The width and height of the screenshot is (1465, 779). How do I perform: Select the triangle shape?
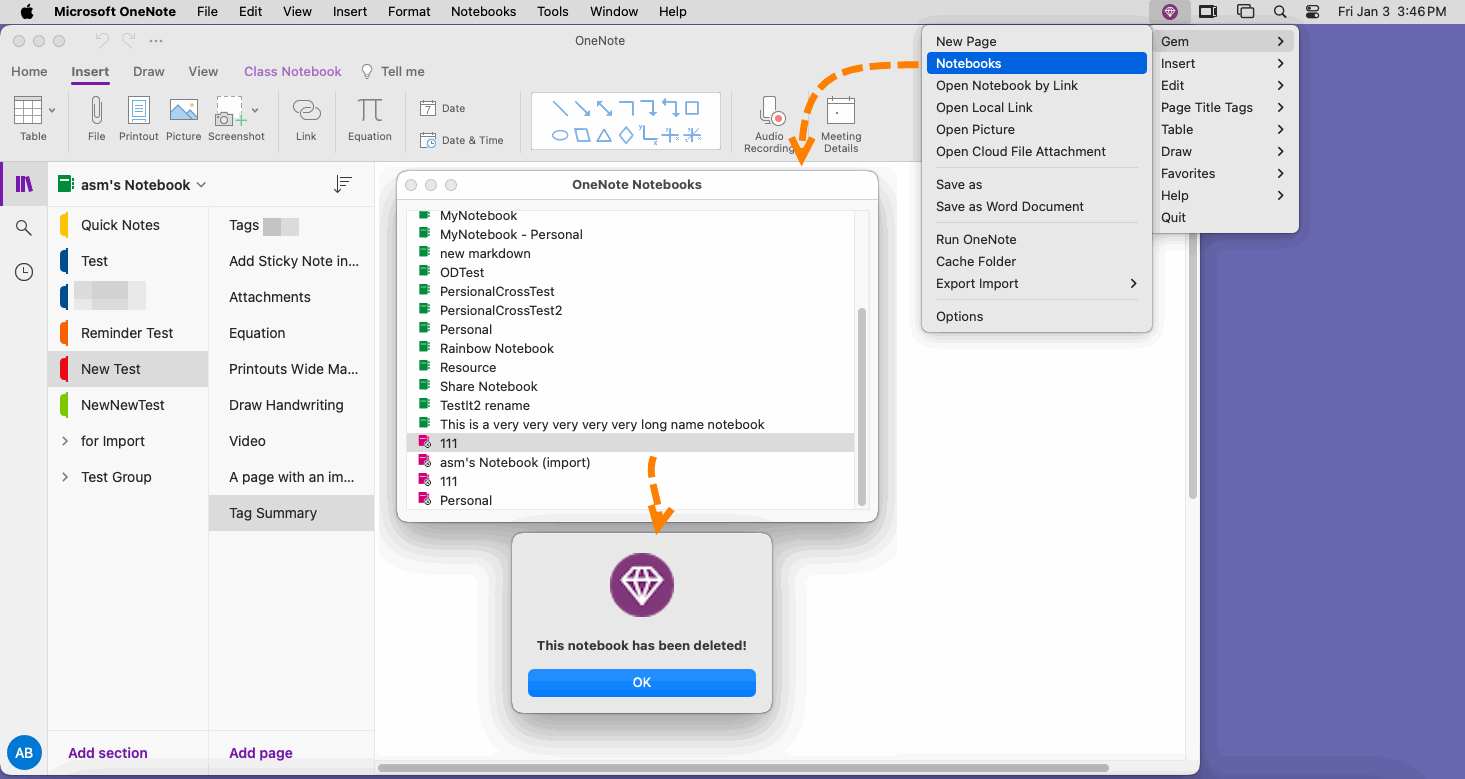pos(604,134)
